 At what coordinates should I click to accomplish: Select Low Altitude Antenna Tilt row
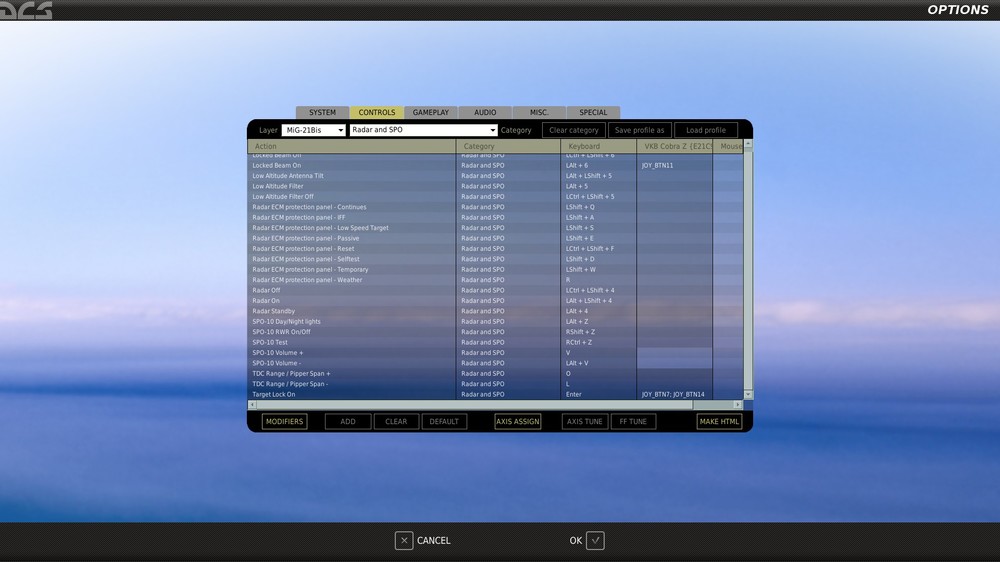pyautogui.click(x=495, y=175)
